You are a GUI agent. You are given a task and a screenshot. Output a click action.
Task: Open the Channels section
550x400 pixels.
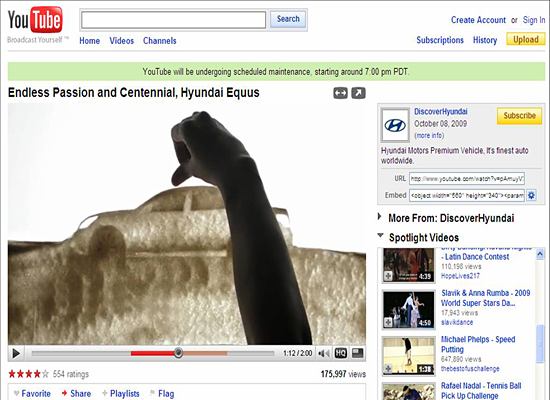pyautogui.click(x=160, y=41)
